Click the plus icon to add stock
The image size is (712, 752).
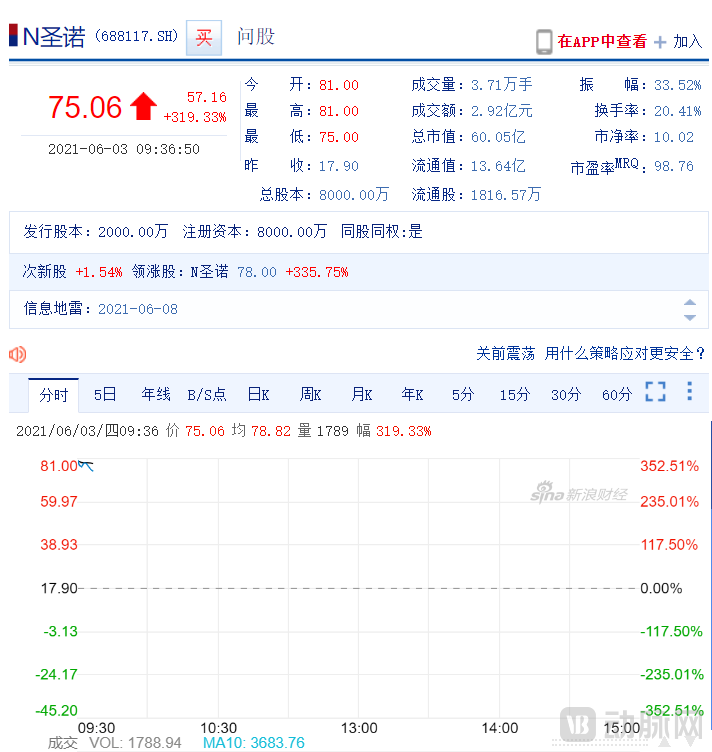[660, 42]
